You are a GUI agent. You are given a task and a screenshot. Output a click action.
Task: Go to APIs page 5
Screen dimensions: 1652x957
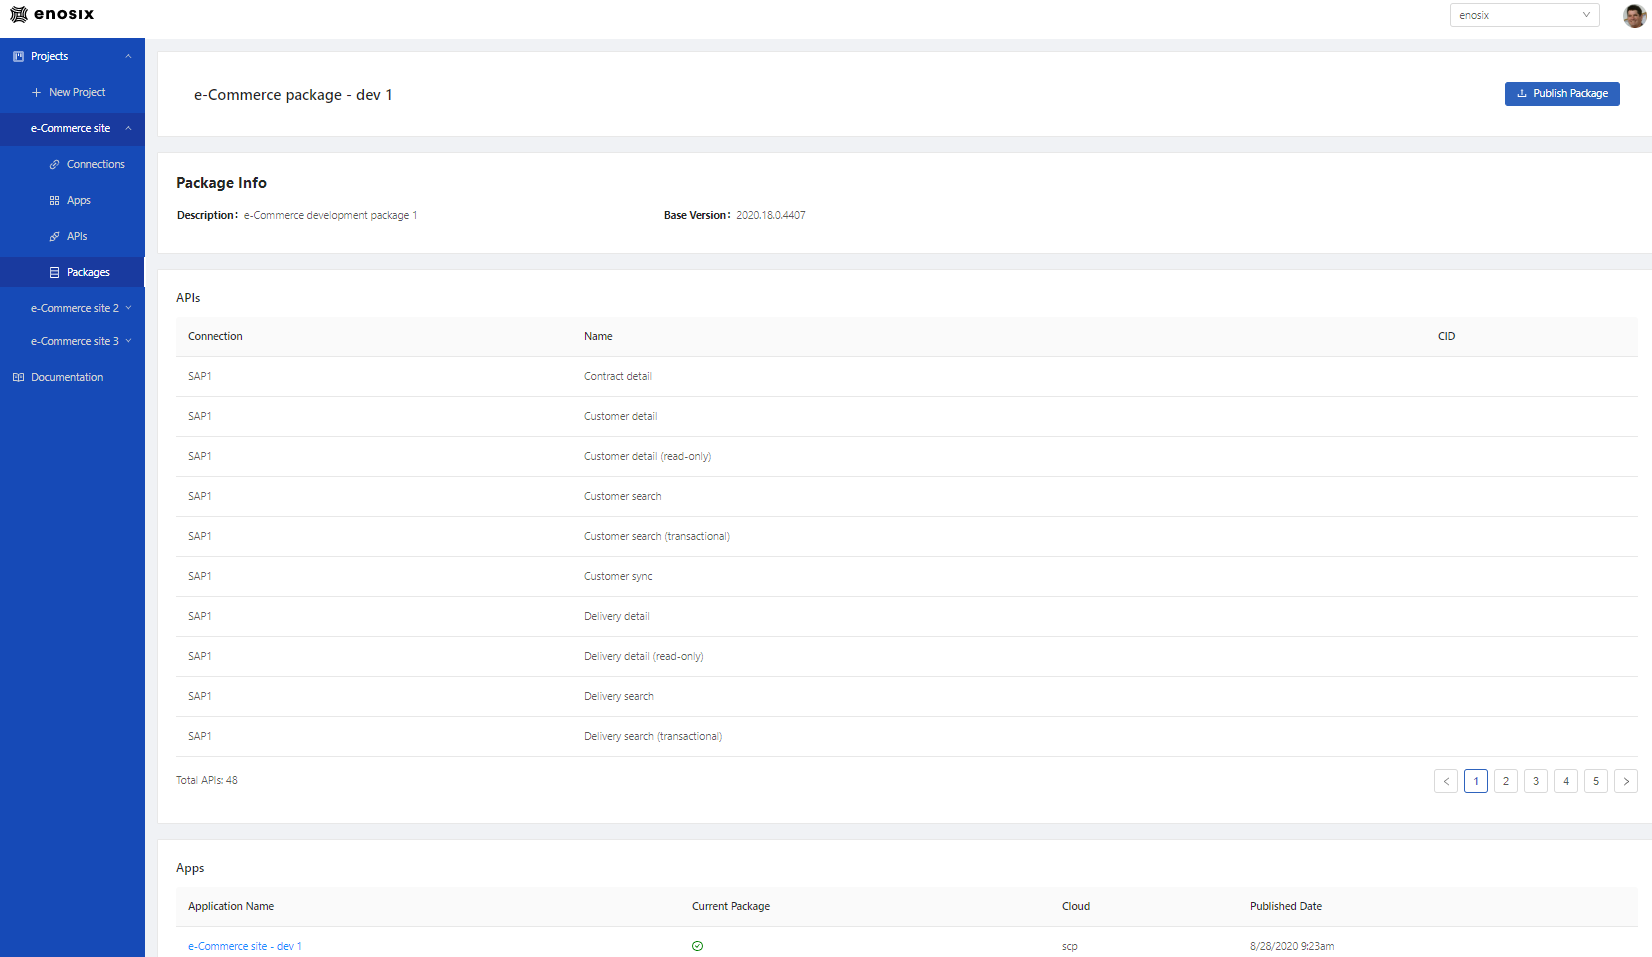click(x=1596, y=781)
